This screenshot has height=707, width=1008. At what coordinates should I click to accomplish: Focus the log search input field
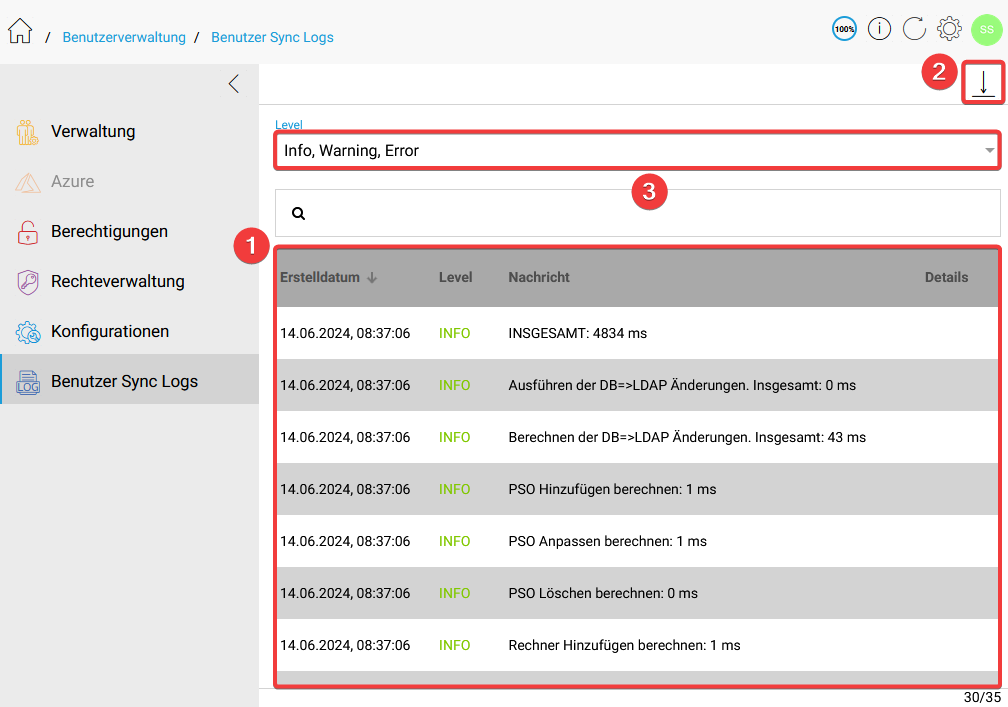coord(650,213)
